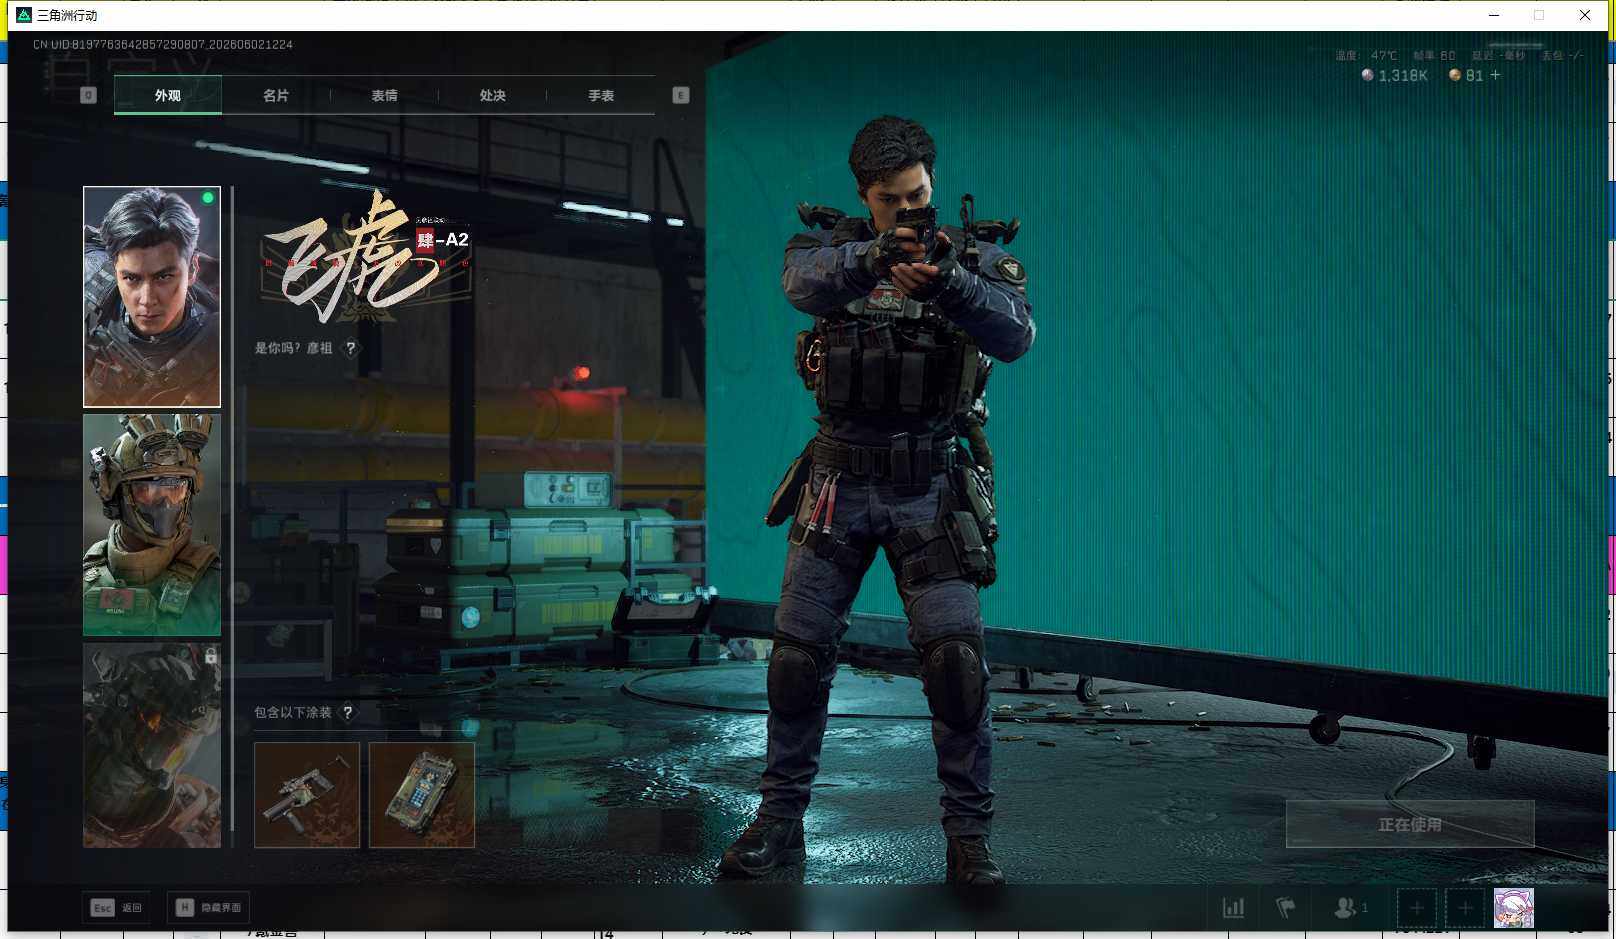
Task: Click the 包含以下涂装 label
Action: pos(293,712)
